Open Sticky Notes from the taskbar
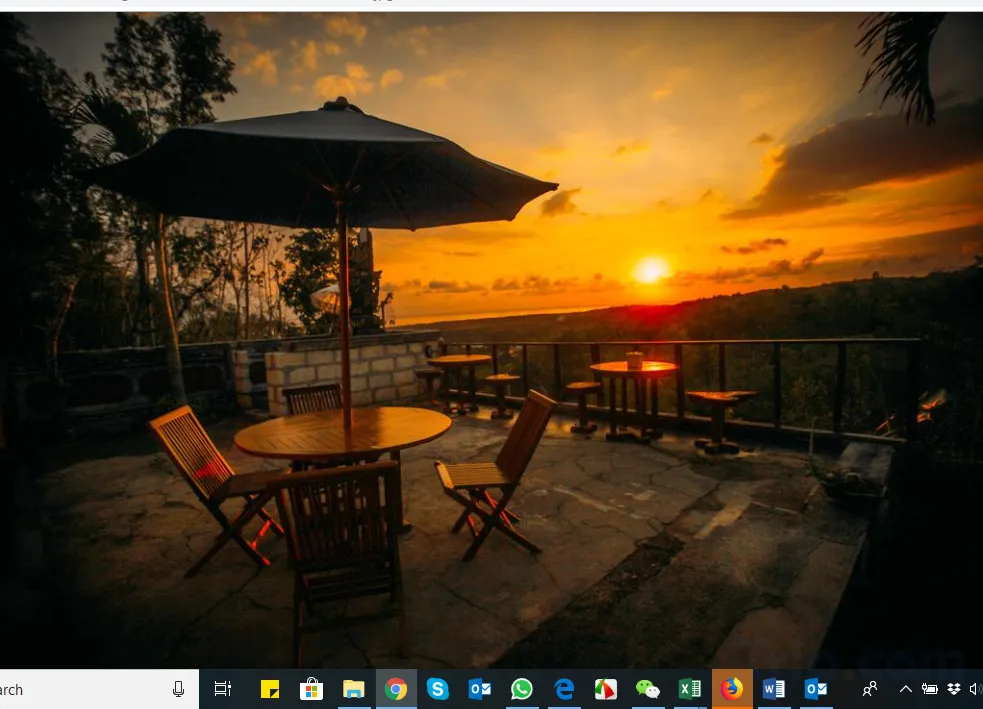The image size is (983, 709). (270, 689)
